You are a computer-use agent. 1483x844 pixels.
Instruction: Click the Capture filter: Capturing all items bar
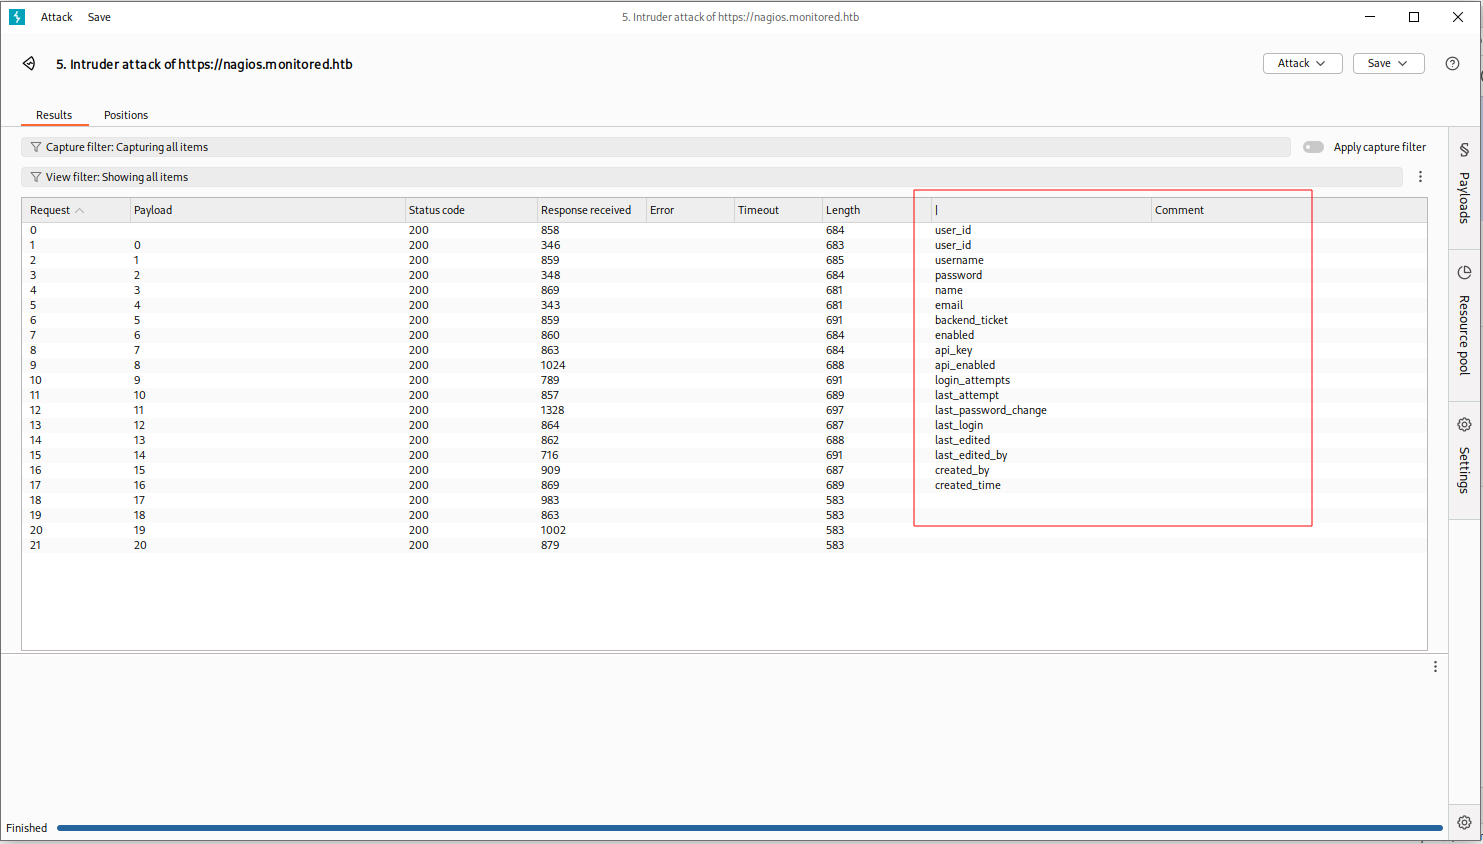click(x=656, y=147)
